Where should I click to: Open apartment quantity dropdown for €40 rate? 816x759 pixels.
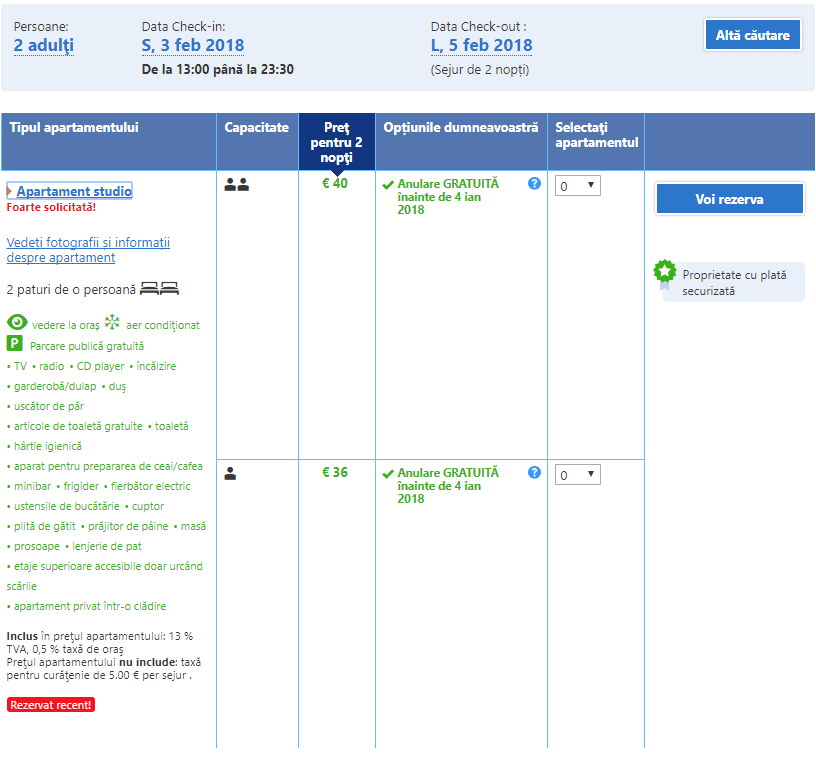click(x=577, y=186)
